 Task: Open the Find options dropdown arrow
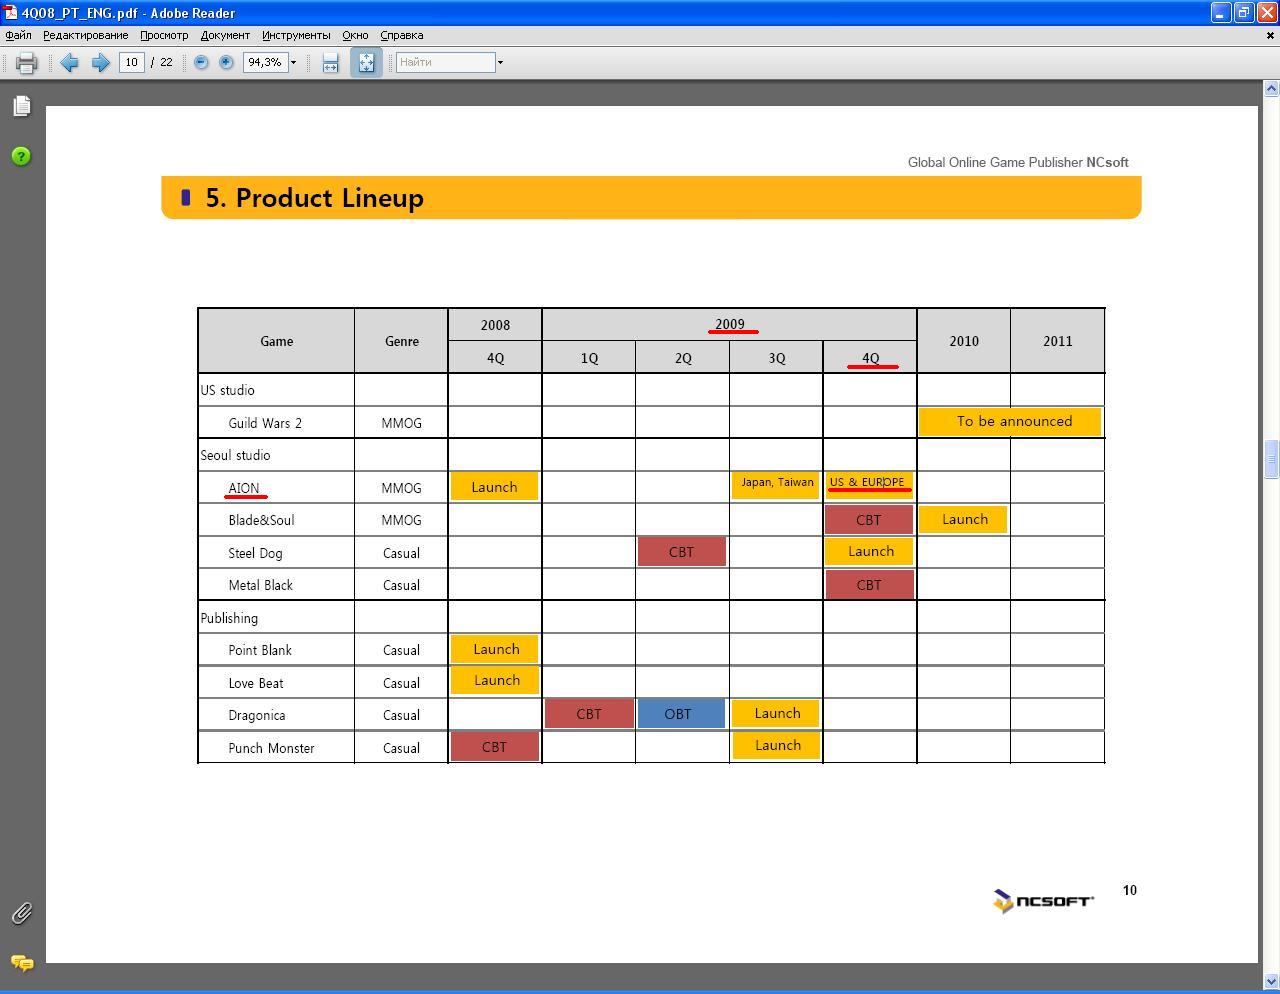click(500, 62)
